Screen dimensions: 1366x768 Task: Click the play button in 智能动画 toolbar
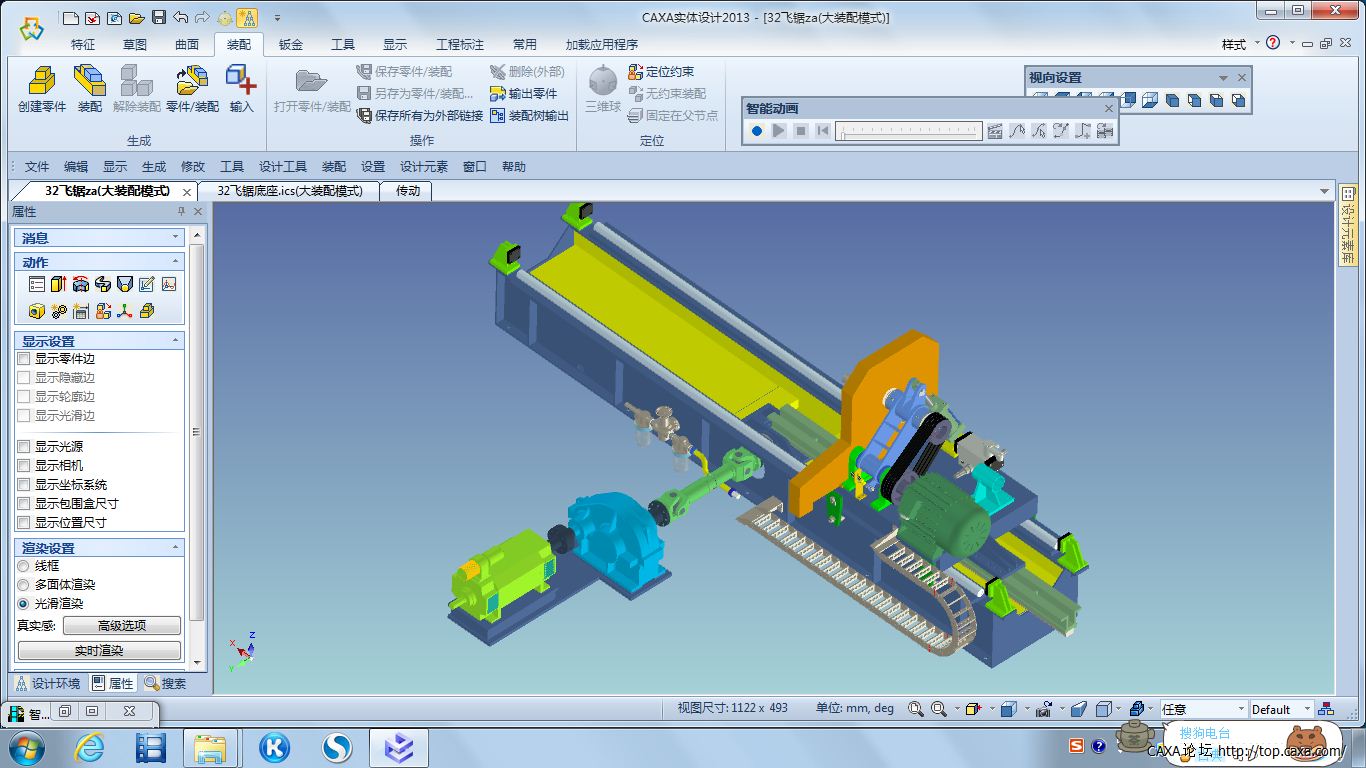pyautogui.click(x=779, y=130)
